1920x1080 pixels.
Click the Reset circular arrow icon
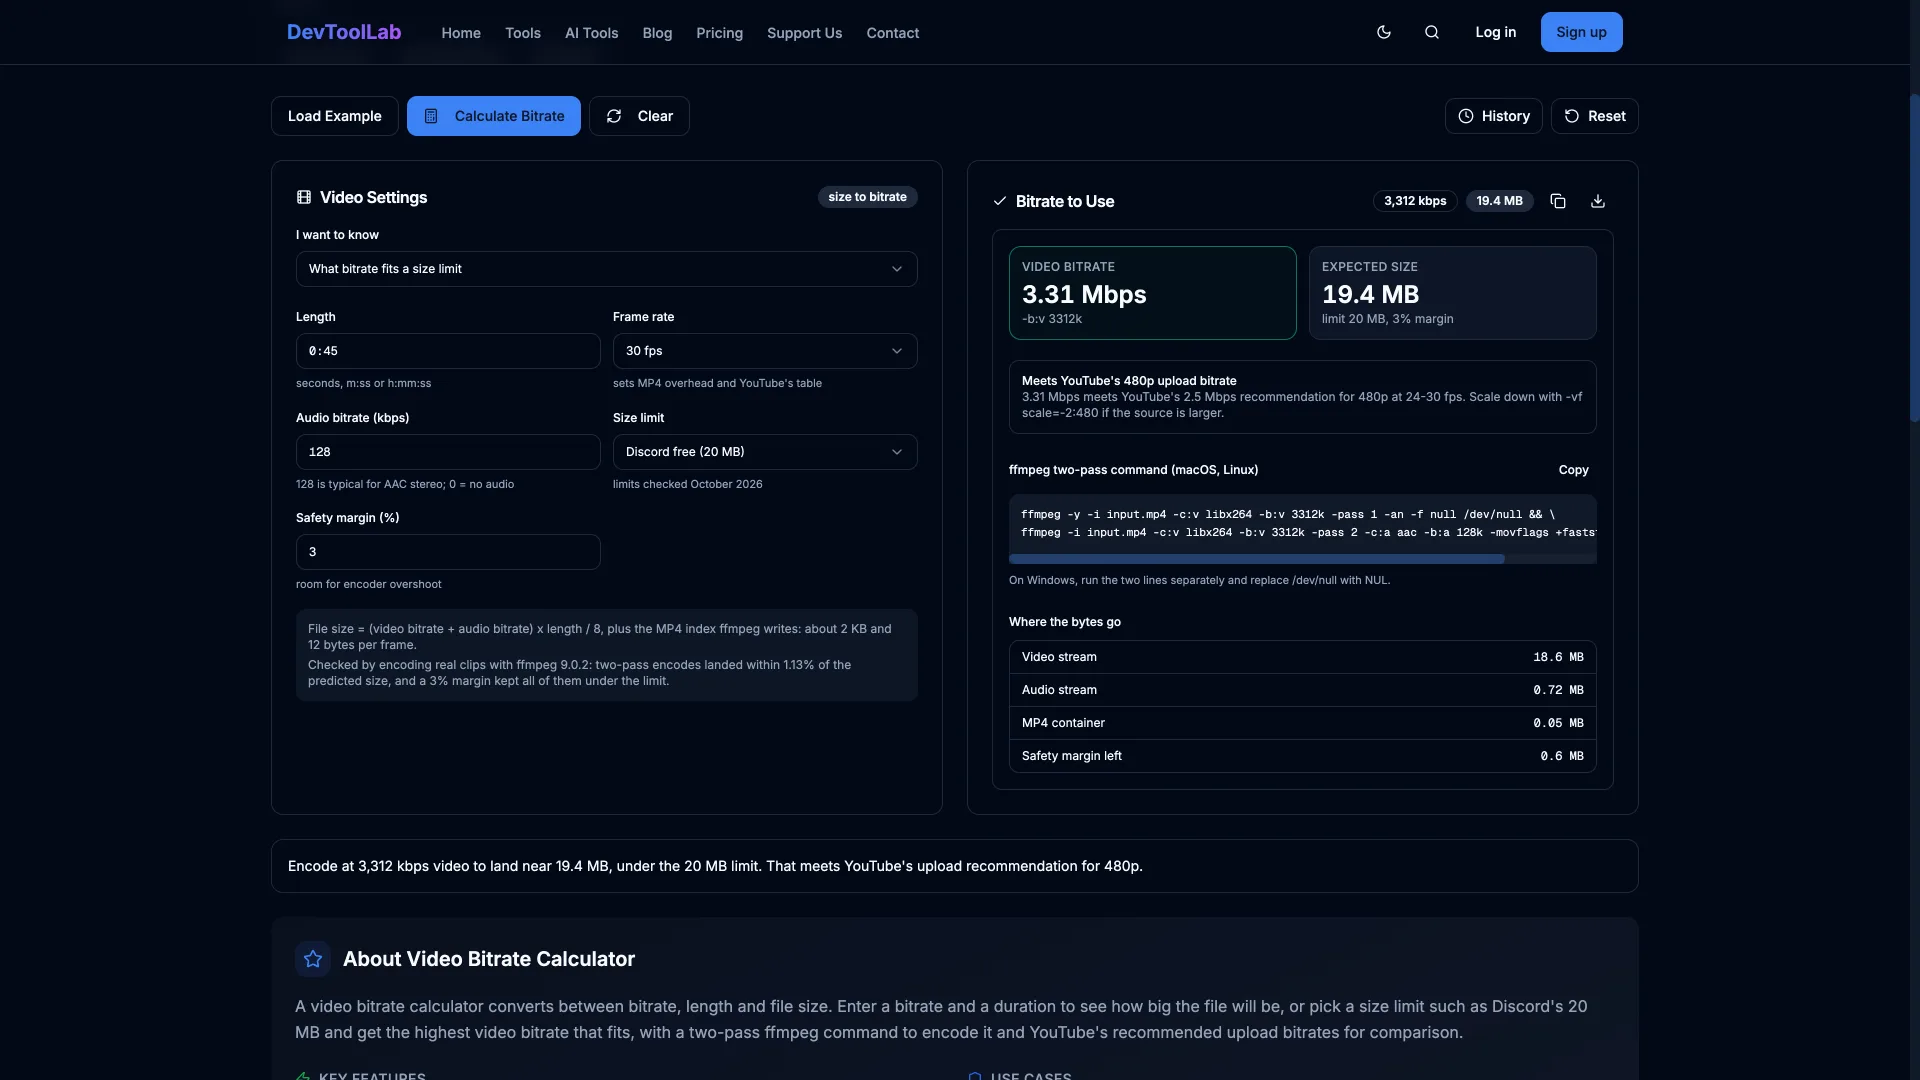point(1572,116)
